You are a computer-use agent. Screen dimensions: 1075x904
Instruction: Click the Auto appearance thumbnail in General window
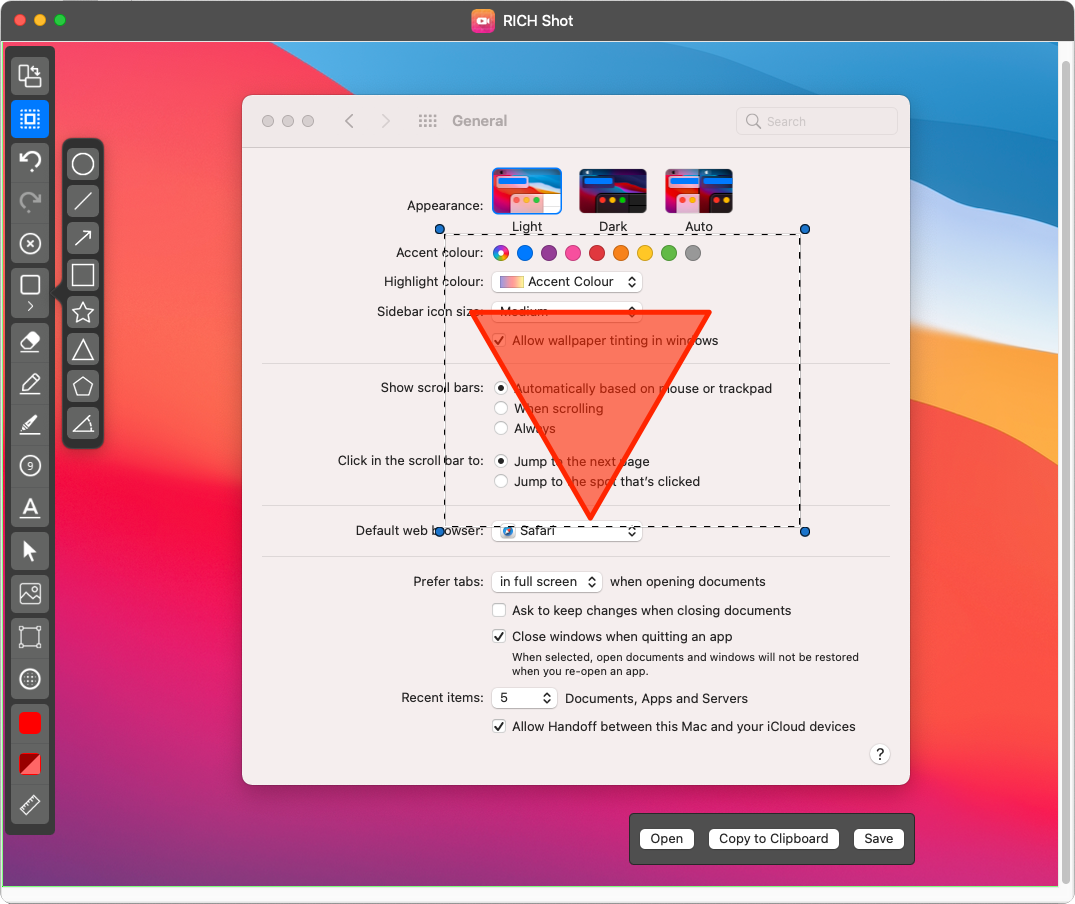click(699, 191)
